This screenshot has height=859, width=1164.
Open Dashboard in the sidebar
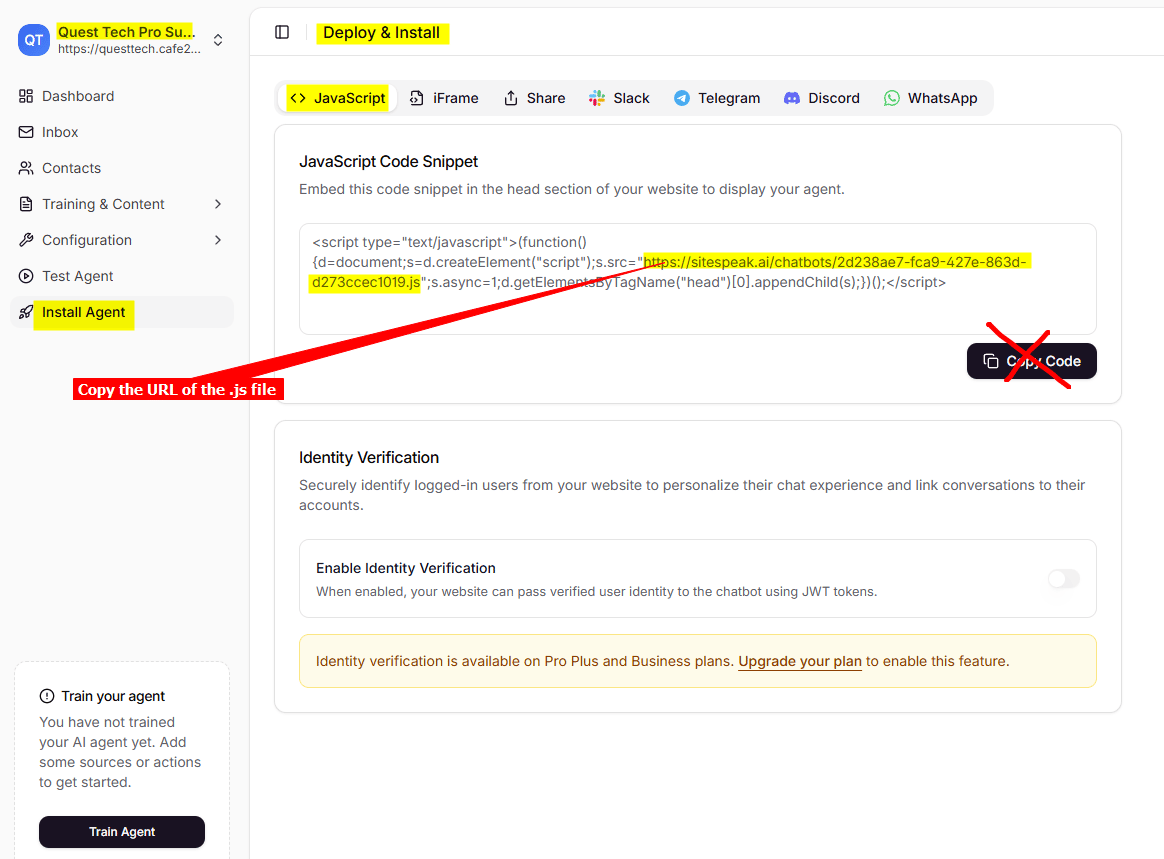[x=122, y=96]
